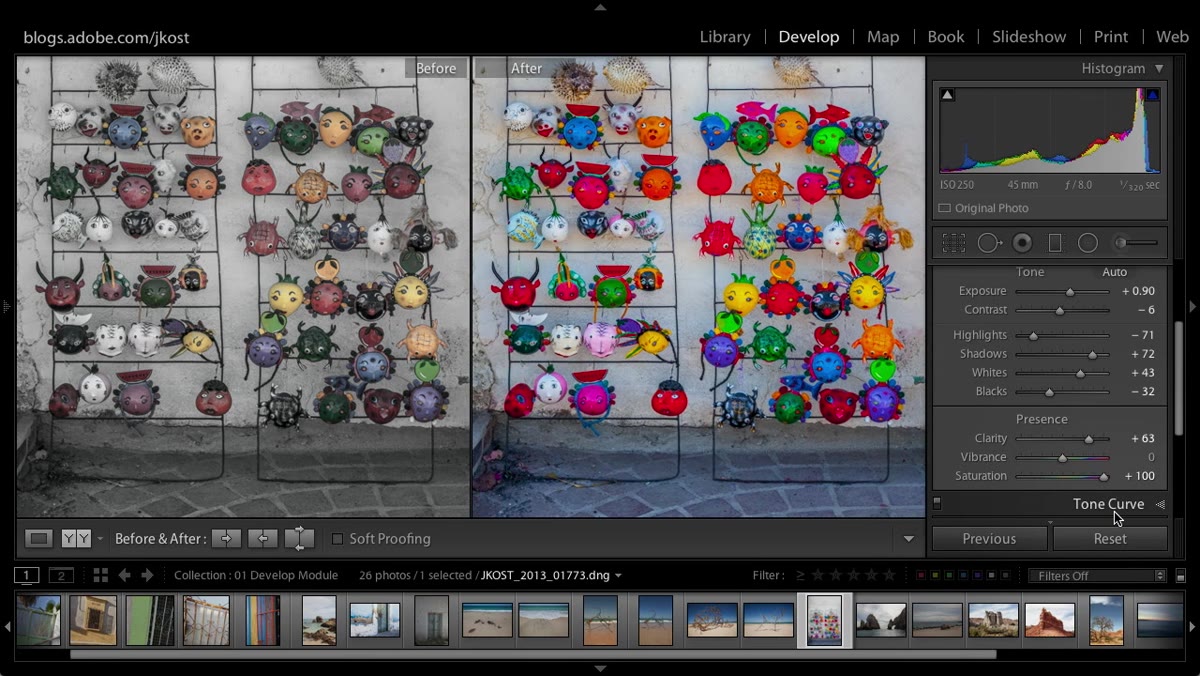
Task: Open the Filters Off preset dropdown
Action: [x=1098, y=575]
